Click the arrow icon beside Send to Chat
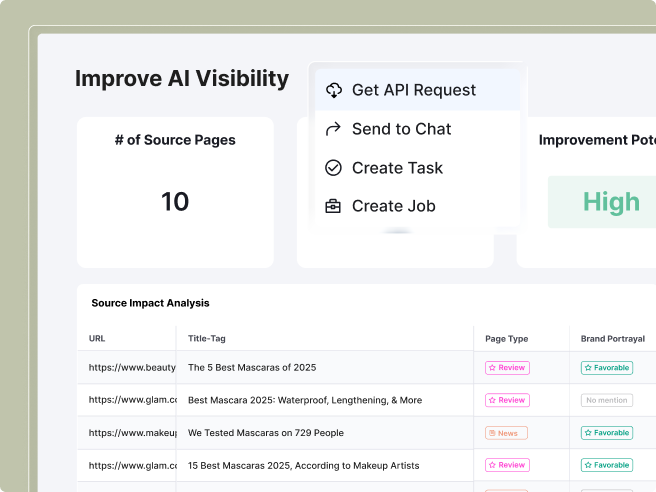656x492 pixels. click(x=334, y=129)
